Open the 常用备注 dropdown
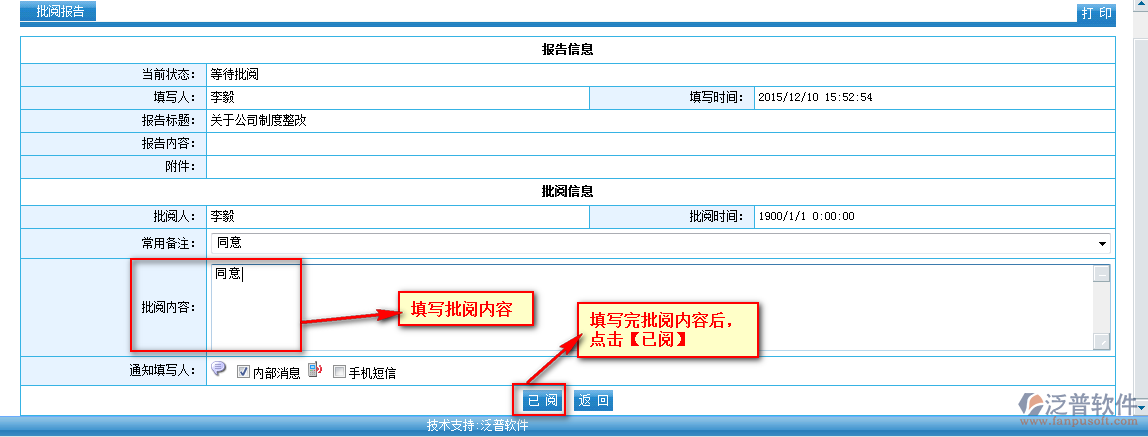Image resolution: width=1148 pixels, height=437 pixels. [x=660, y=244]
